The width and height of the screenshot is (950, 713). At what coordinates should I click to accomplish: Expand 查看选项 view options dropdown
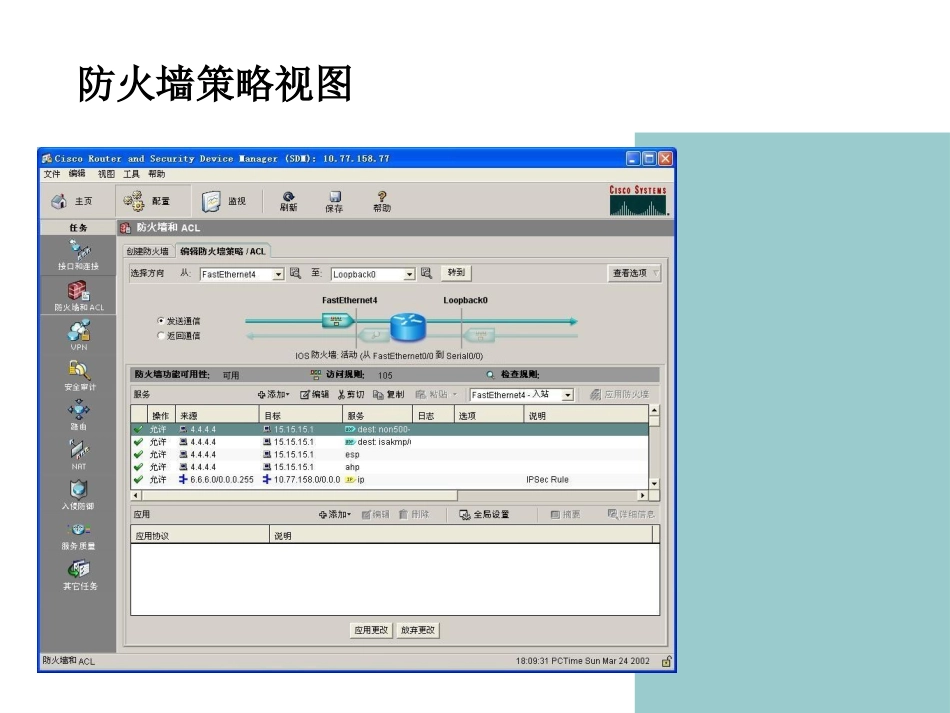pyautogui.click(x=634, y=273)
